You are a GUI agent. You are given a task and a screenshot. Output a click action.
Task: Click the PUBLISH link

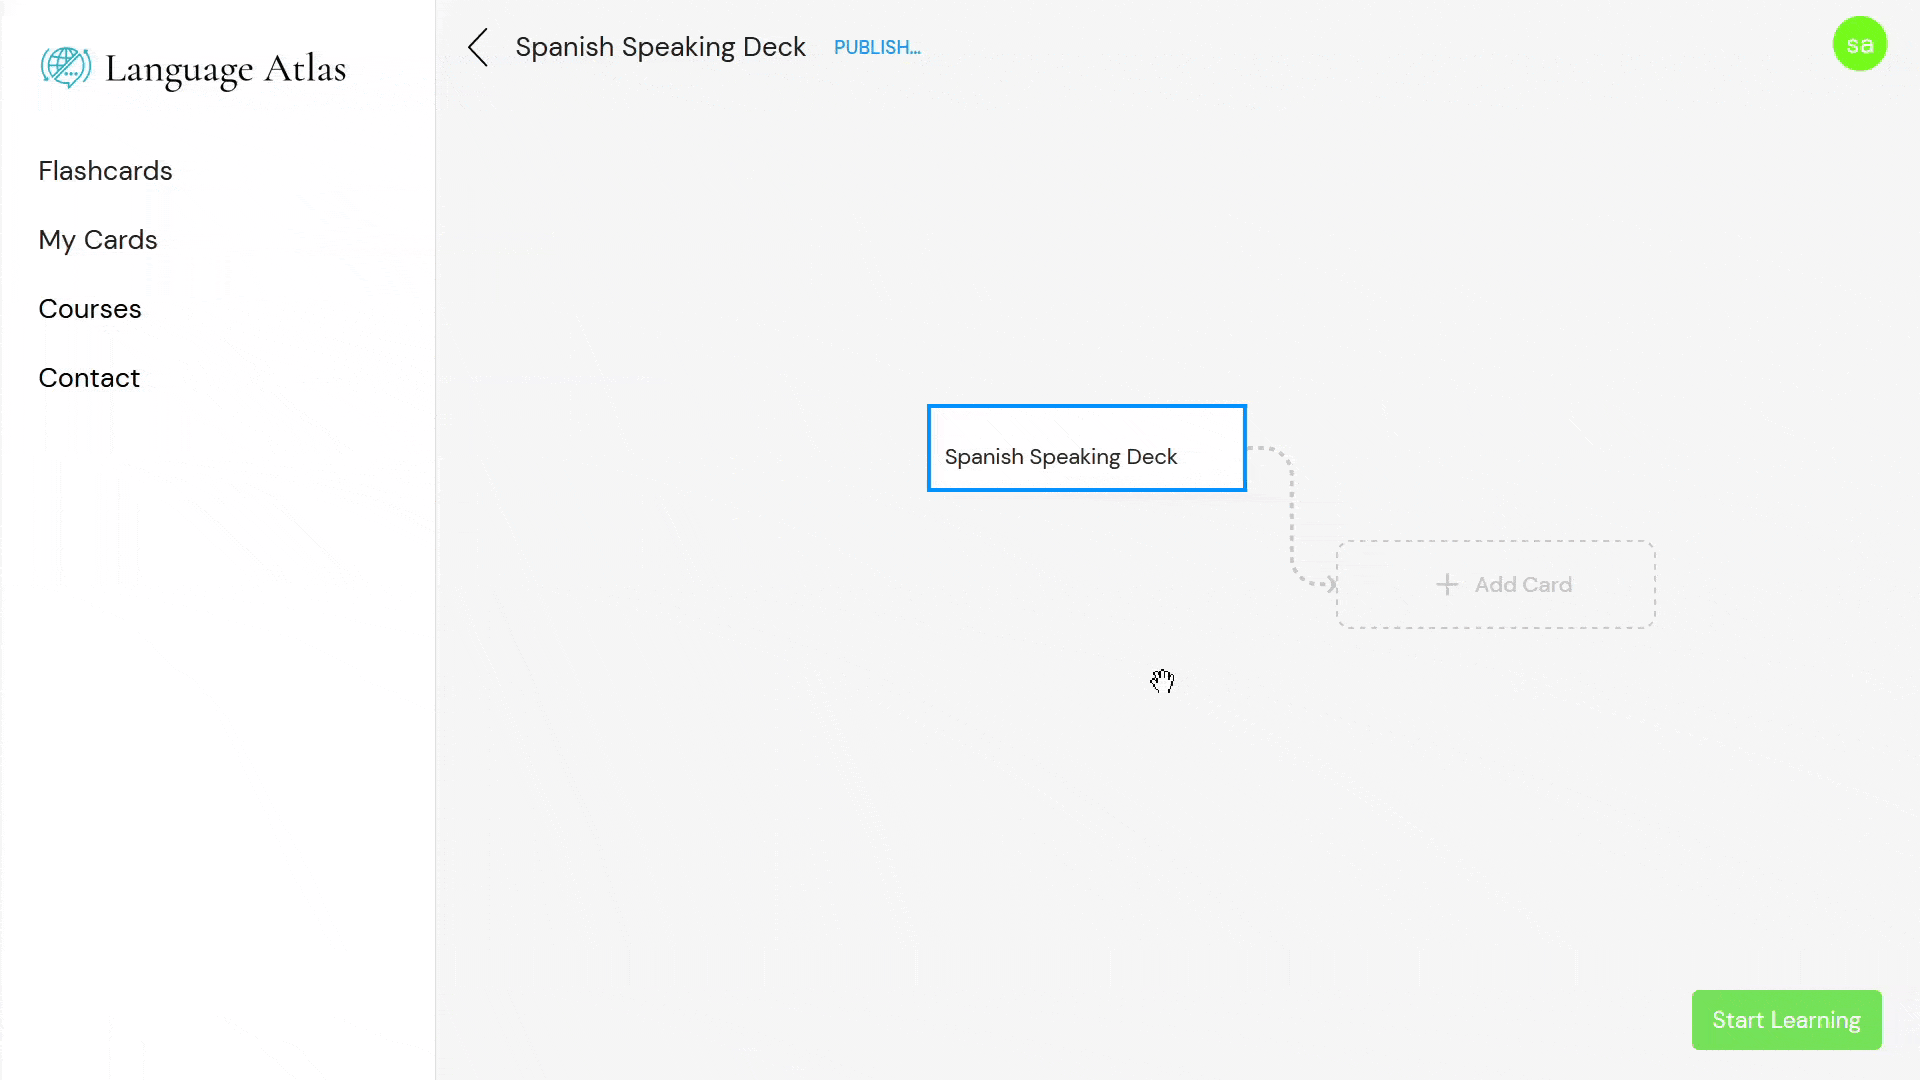coord(877,47)
